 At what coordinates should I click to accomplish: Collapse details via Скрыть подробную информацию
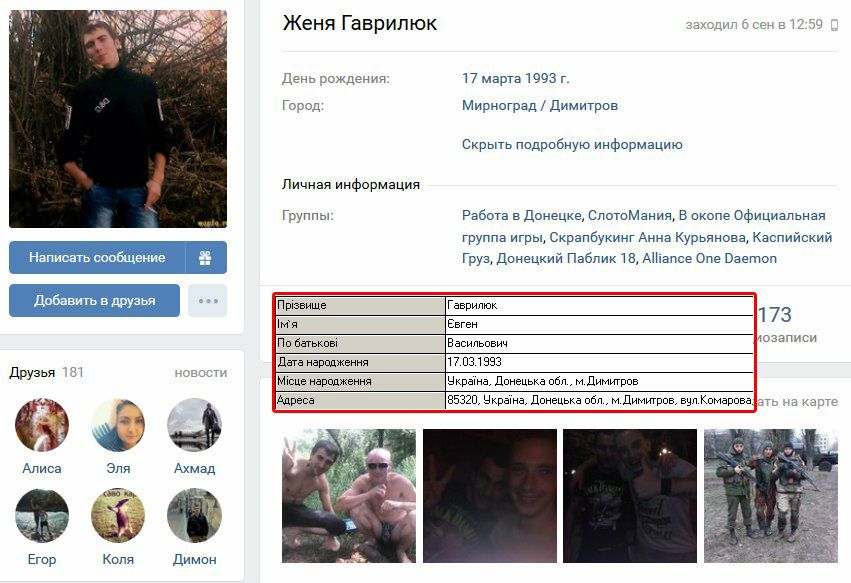pyautogui.click(x=572, y=144)
